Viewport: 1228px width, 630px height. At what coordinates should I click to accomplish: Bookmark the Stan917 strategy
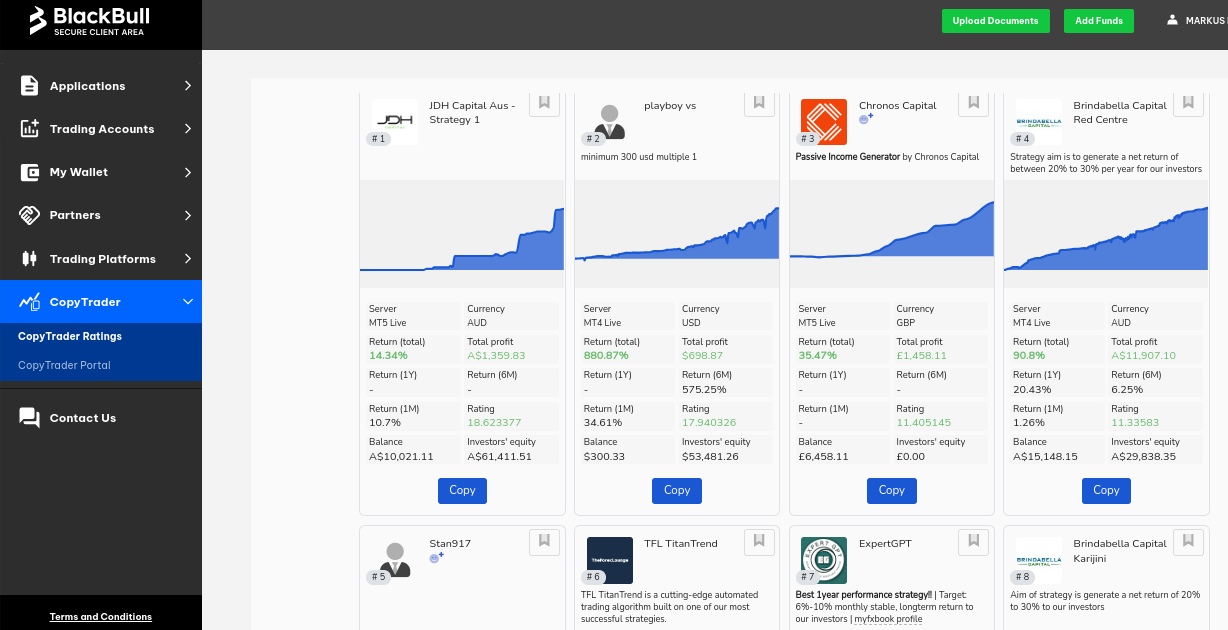tap(544, 541)
